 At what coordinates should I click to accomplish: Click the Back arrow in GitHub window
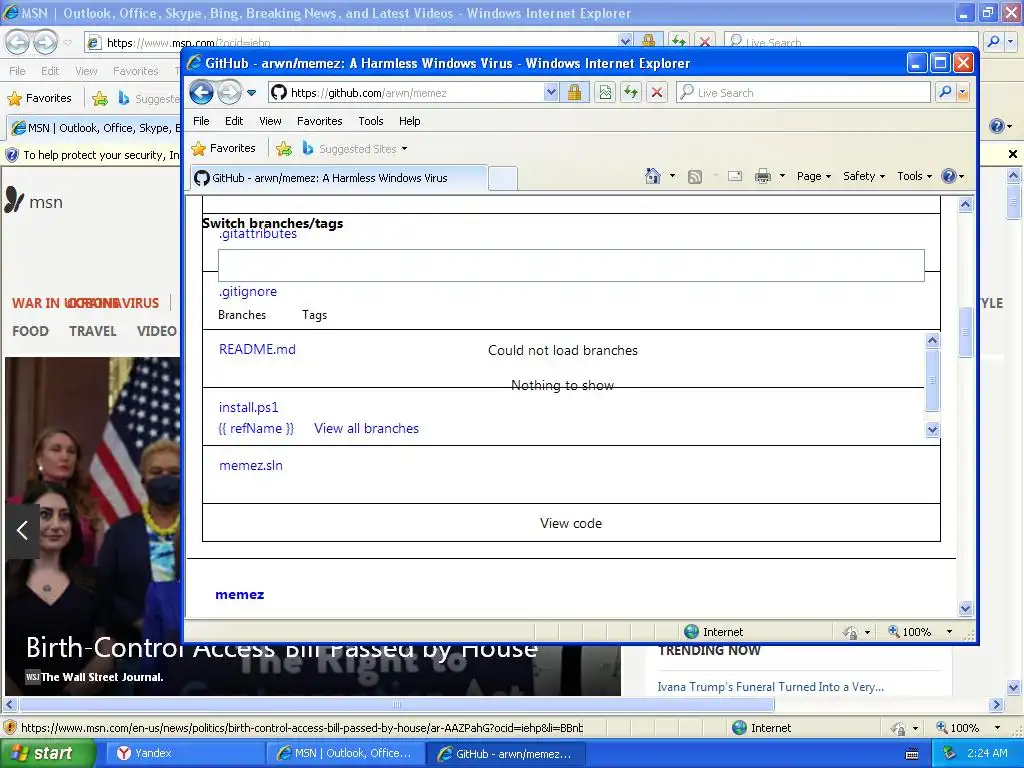coord(202,93)
